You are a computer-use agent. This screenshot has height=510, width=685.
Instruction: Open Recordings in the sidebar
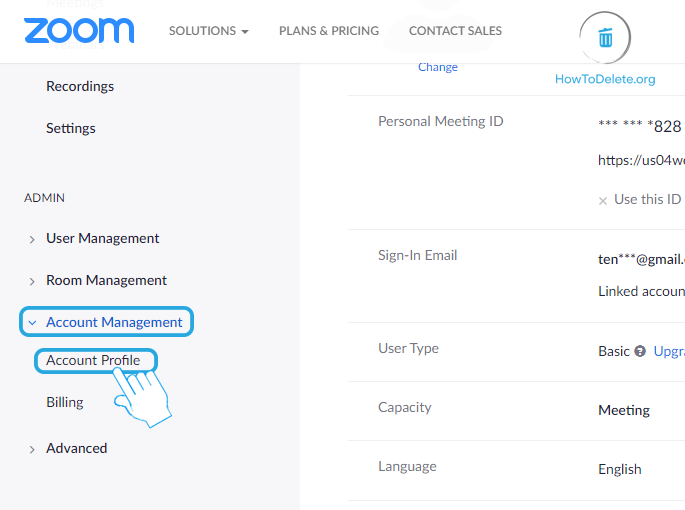tap(80, 87)
